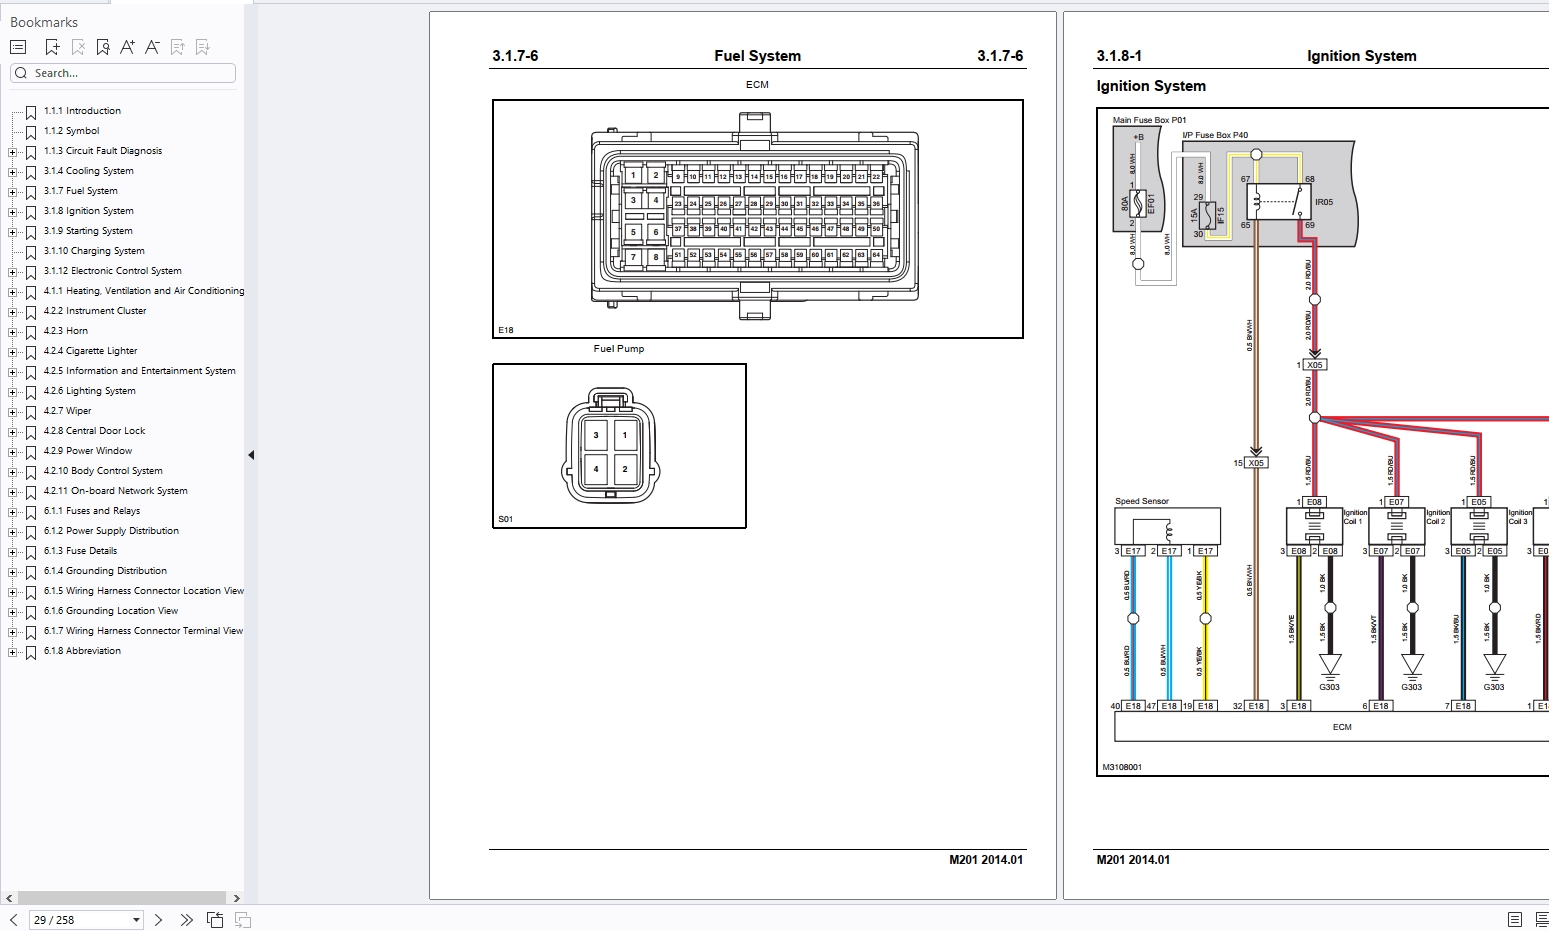Expand the 3.1.12 Electronic Control System bookmark
This screenshot has width=1549, height=931.
pyautogui.click(x=12, y=272)
